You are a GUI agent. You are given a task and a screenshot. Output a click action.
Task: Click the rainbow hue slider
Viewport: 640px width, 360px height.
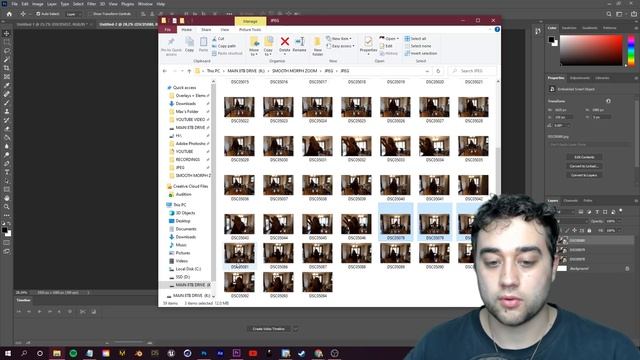point(631,51)
